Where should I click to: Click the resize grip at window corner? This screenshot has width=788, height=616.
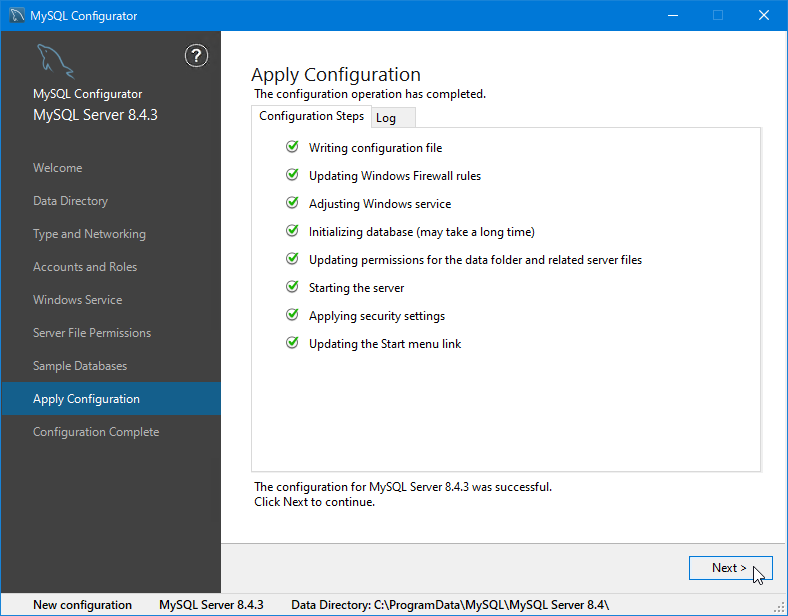(780, 608)
